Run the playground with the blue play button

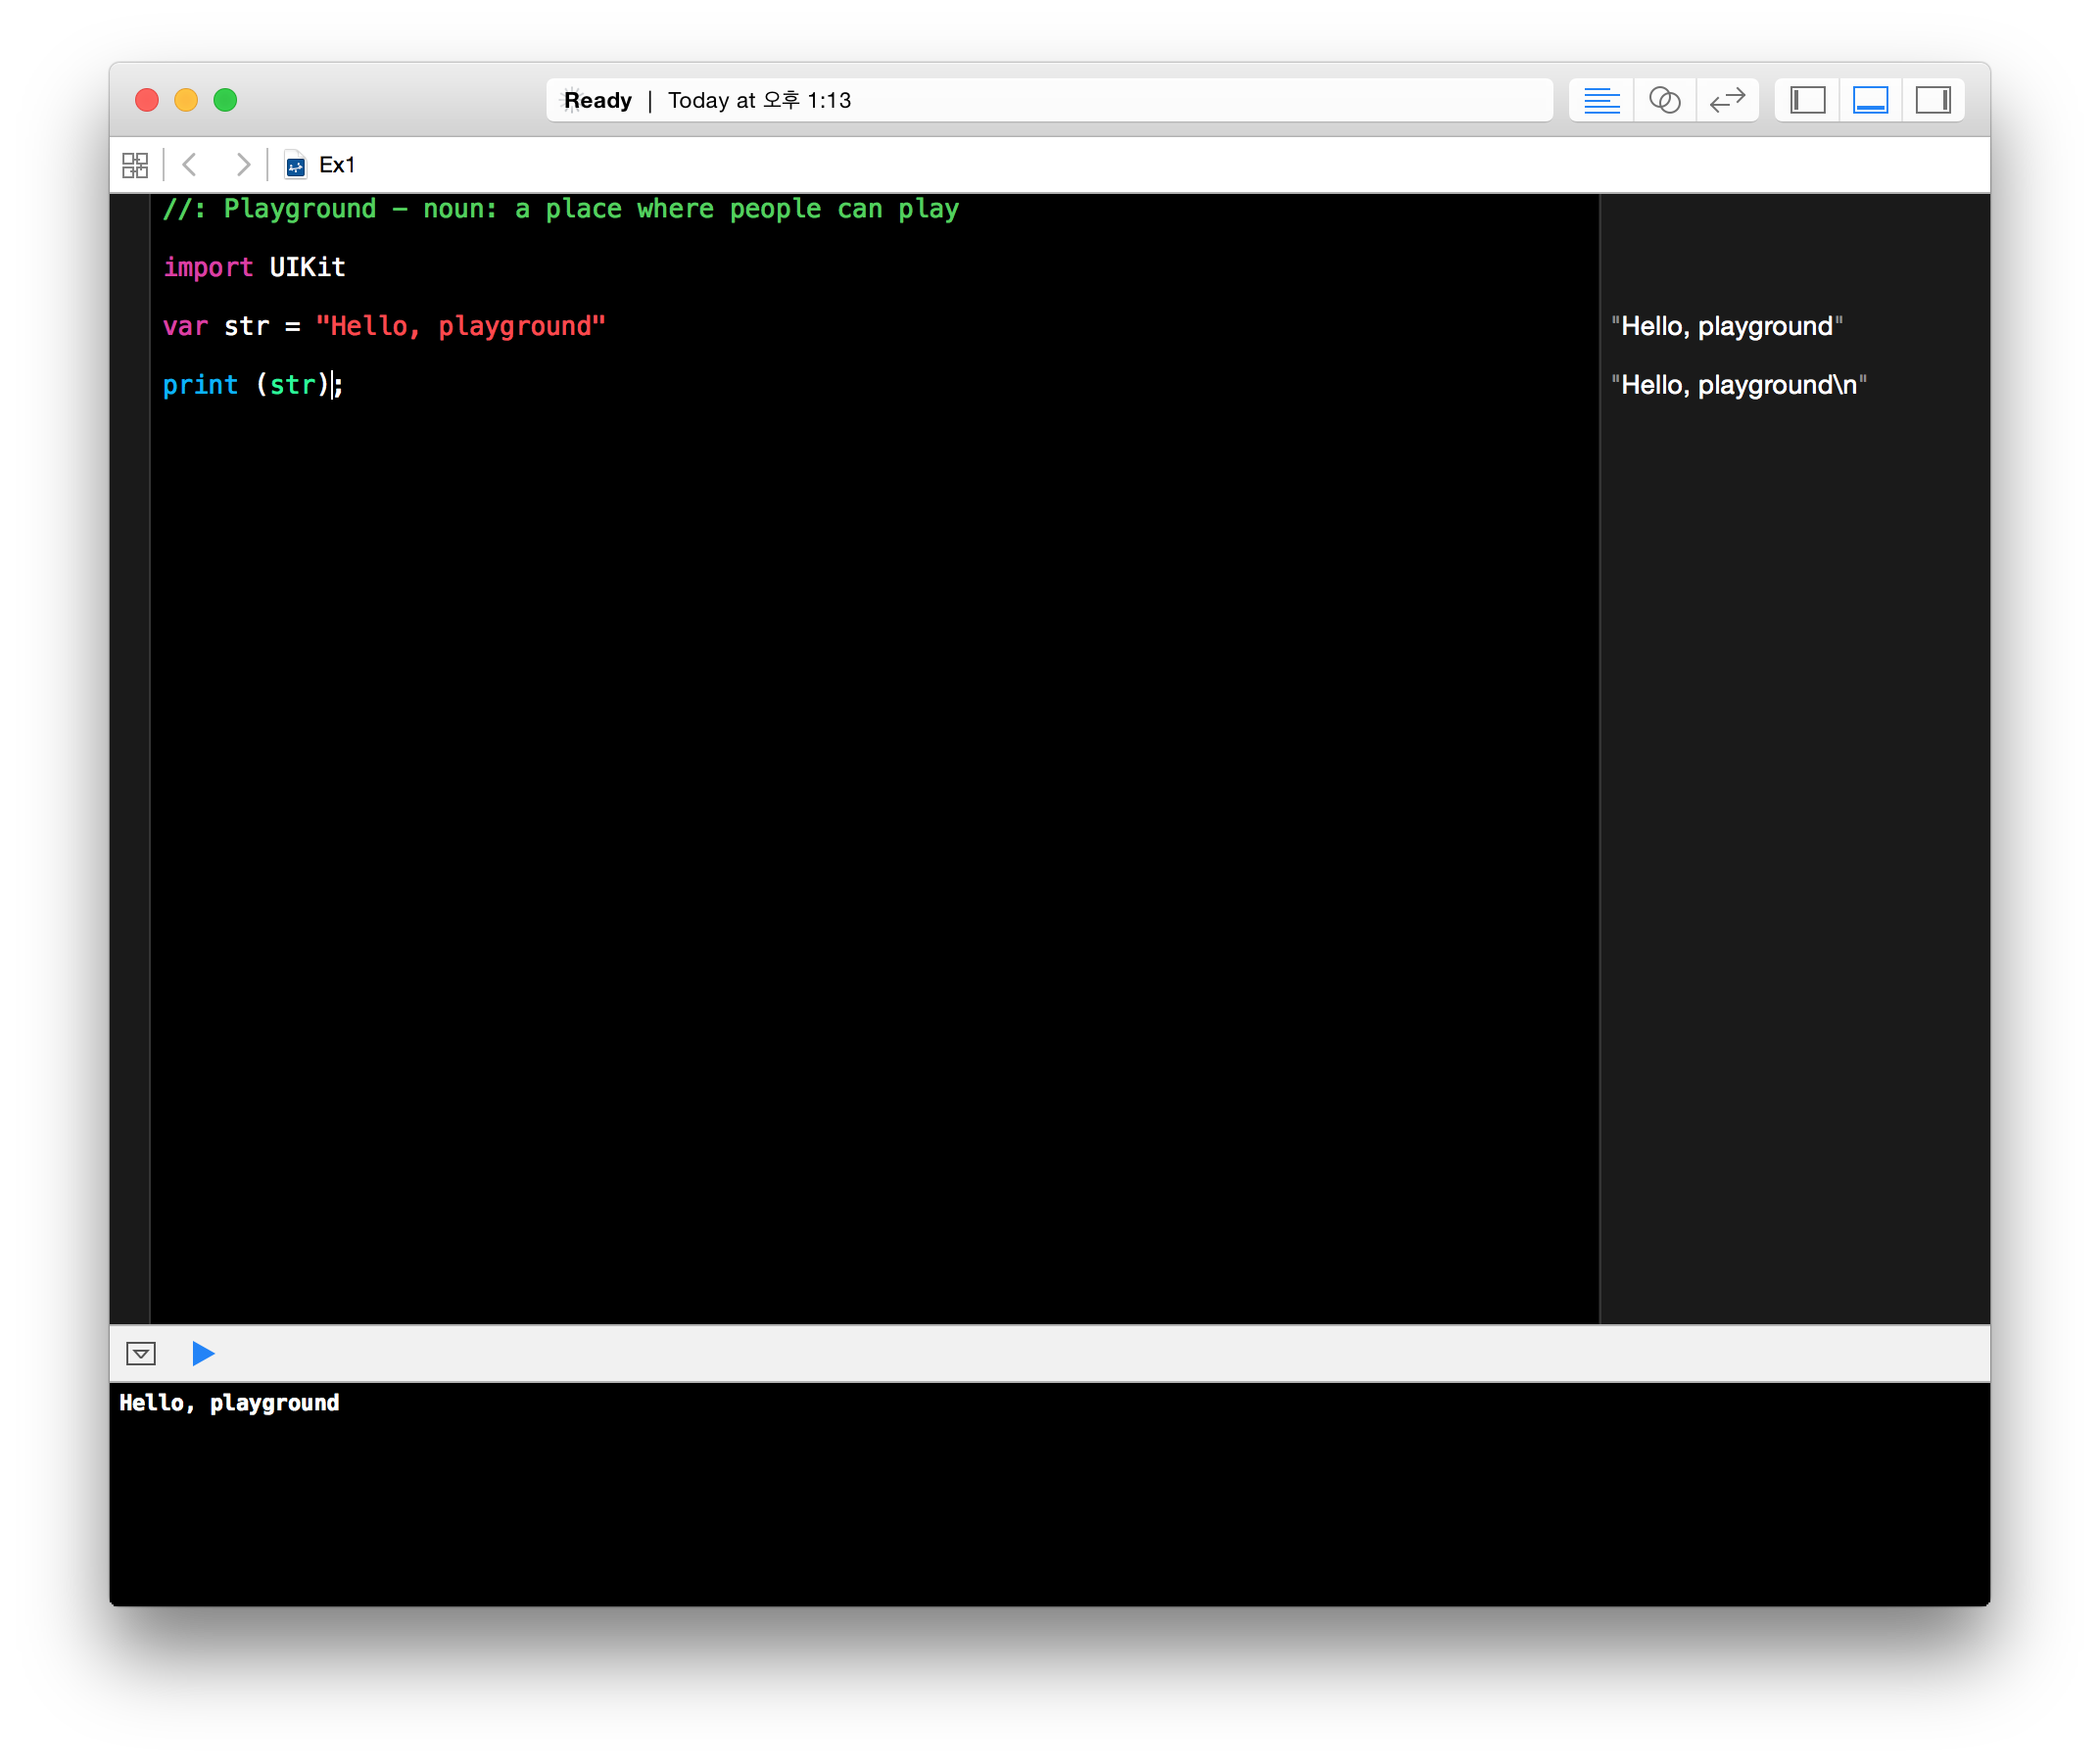pos(203,1353)
